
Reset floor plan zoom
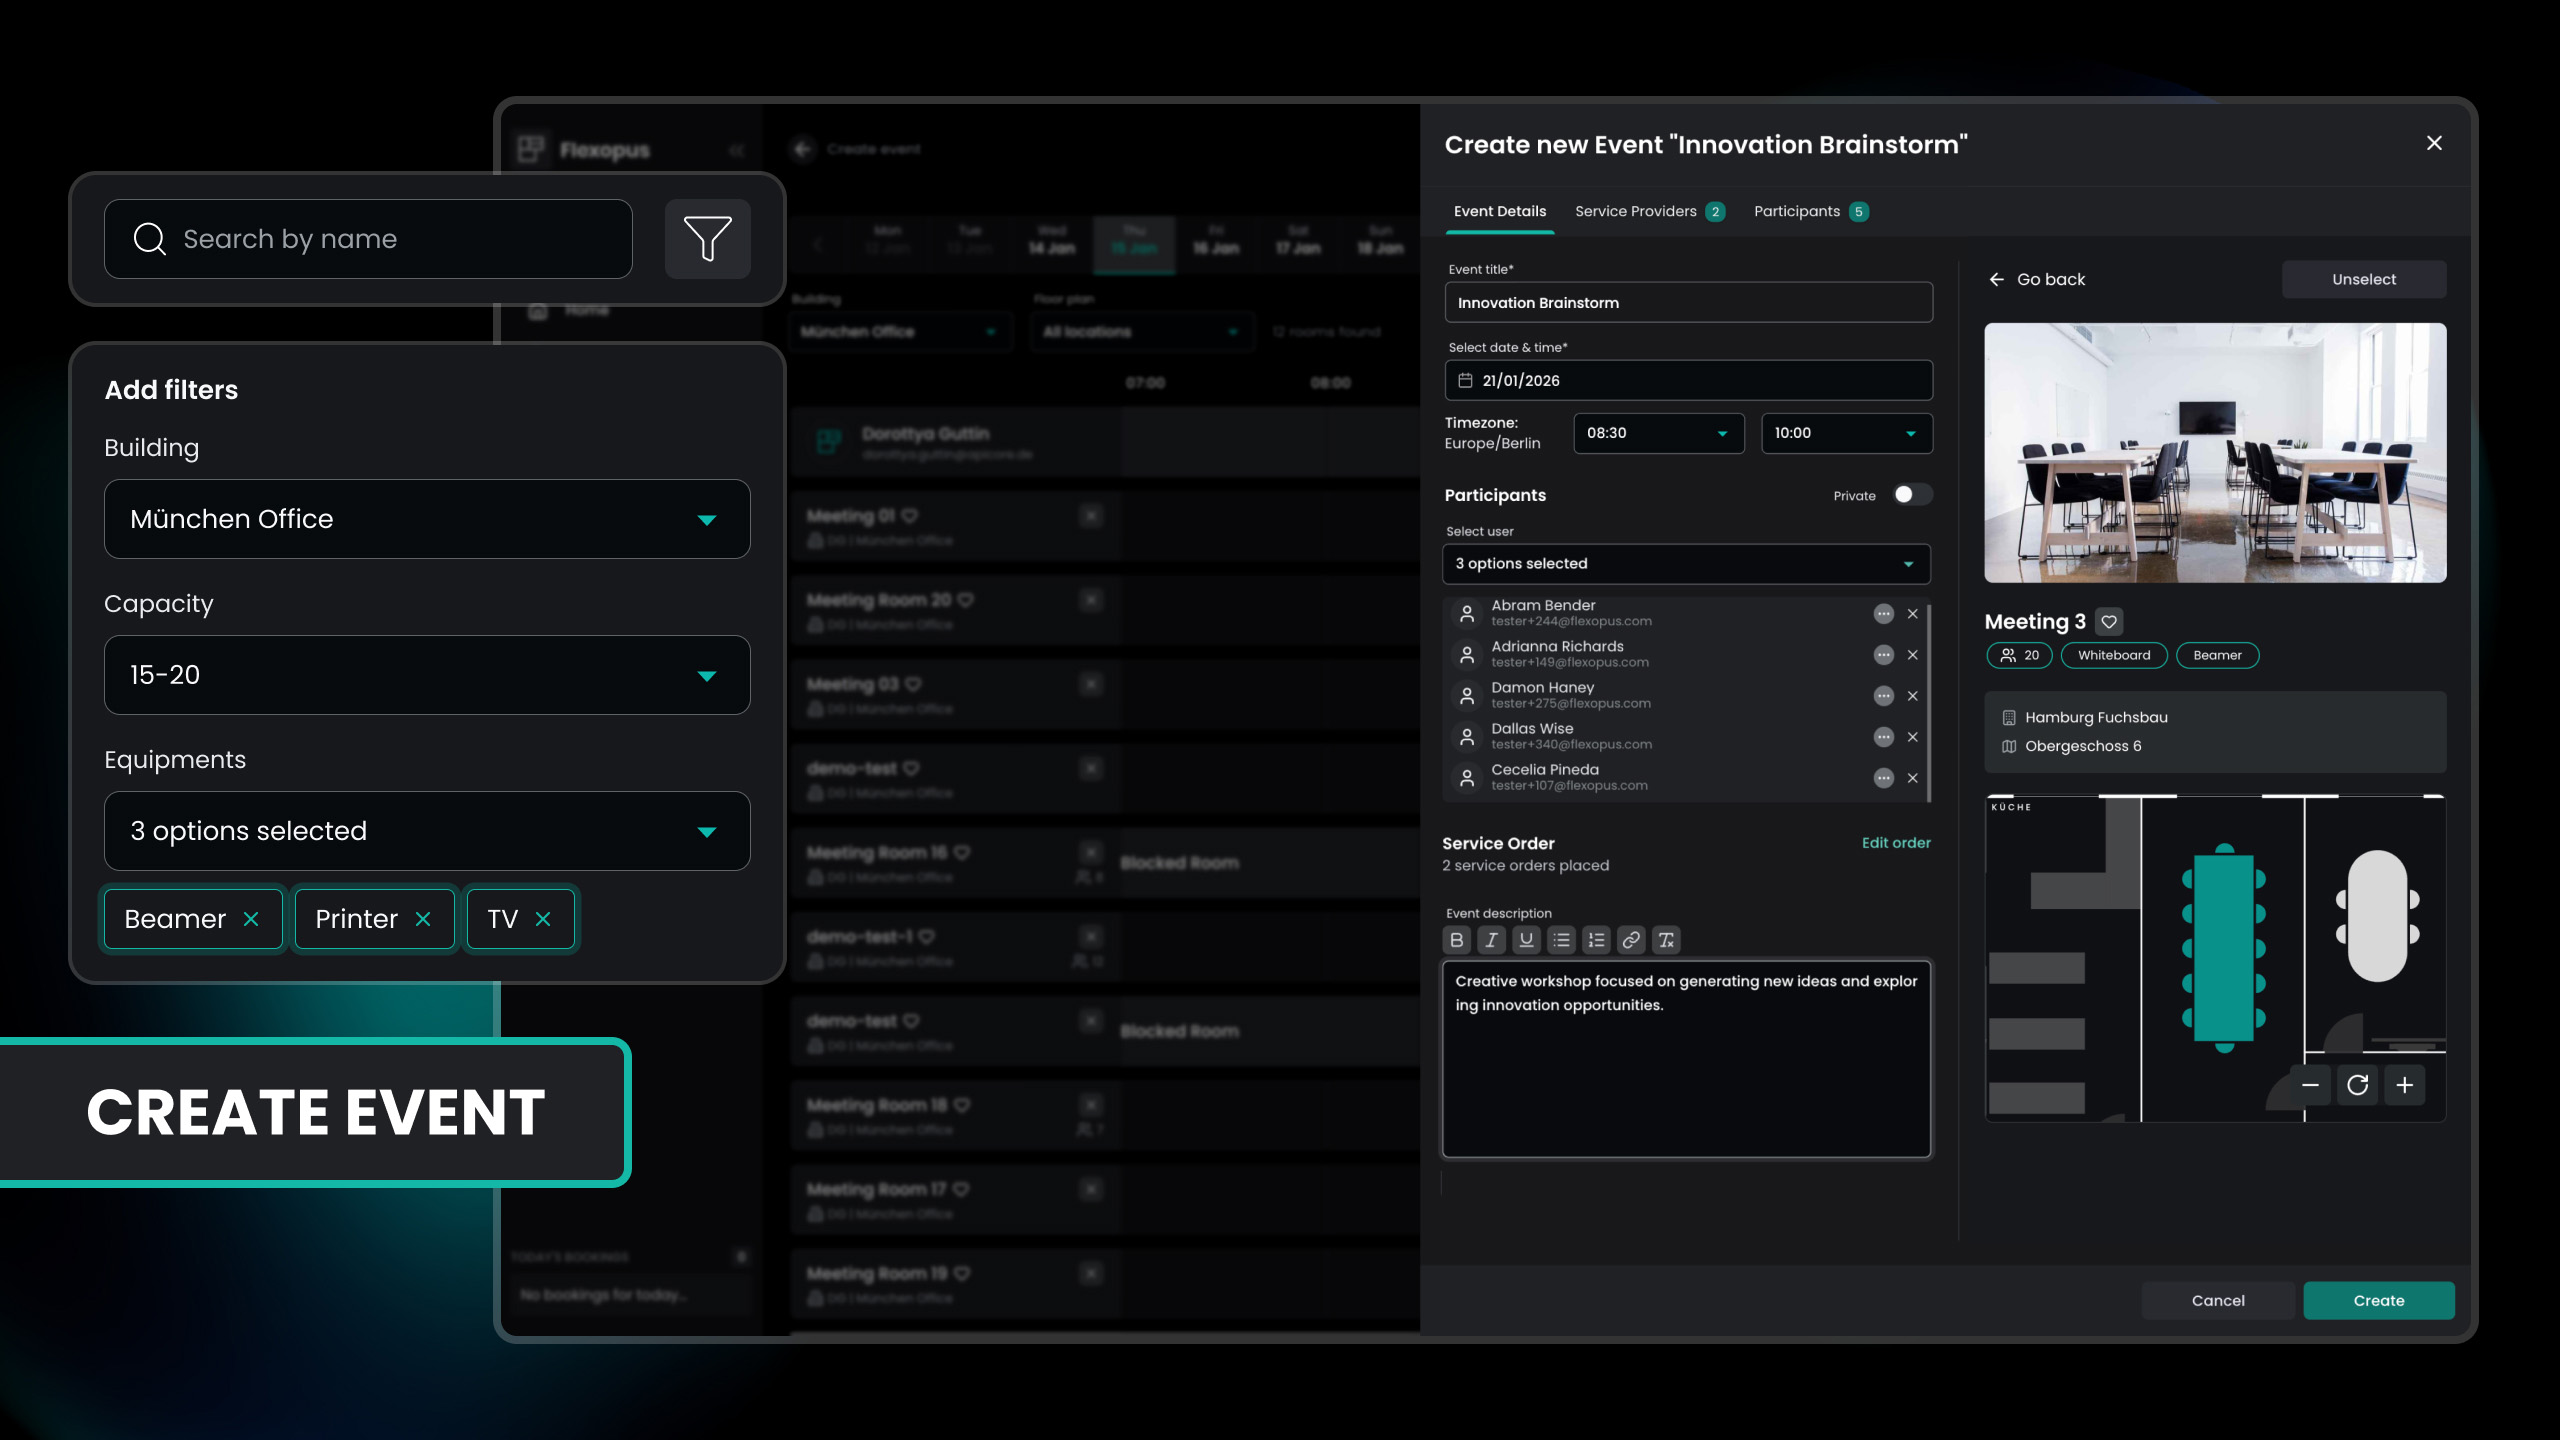2357,1085
